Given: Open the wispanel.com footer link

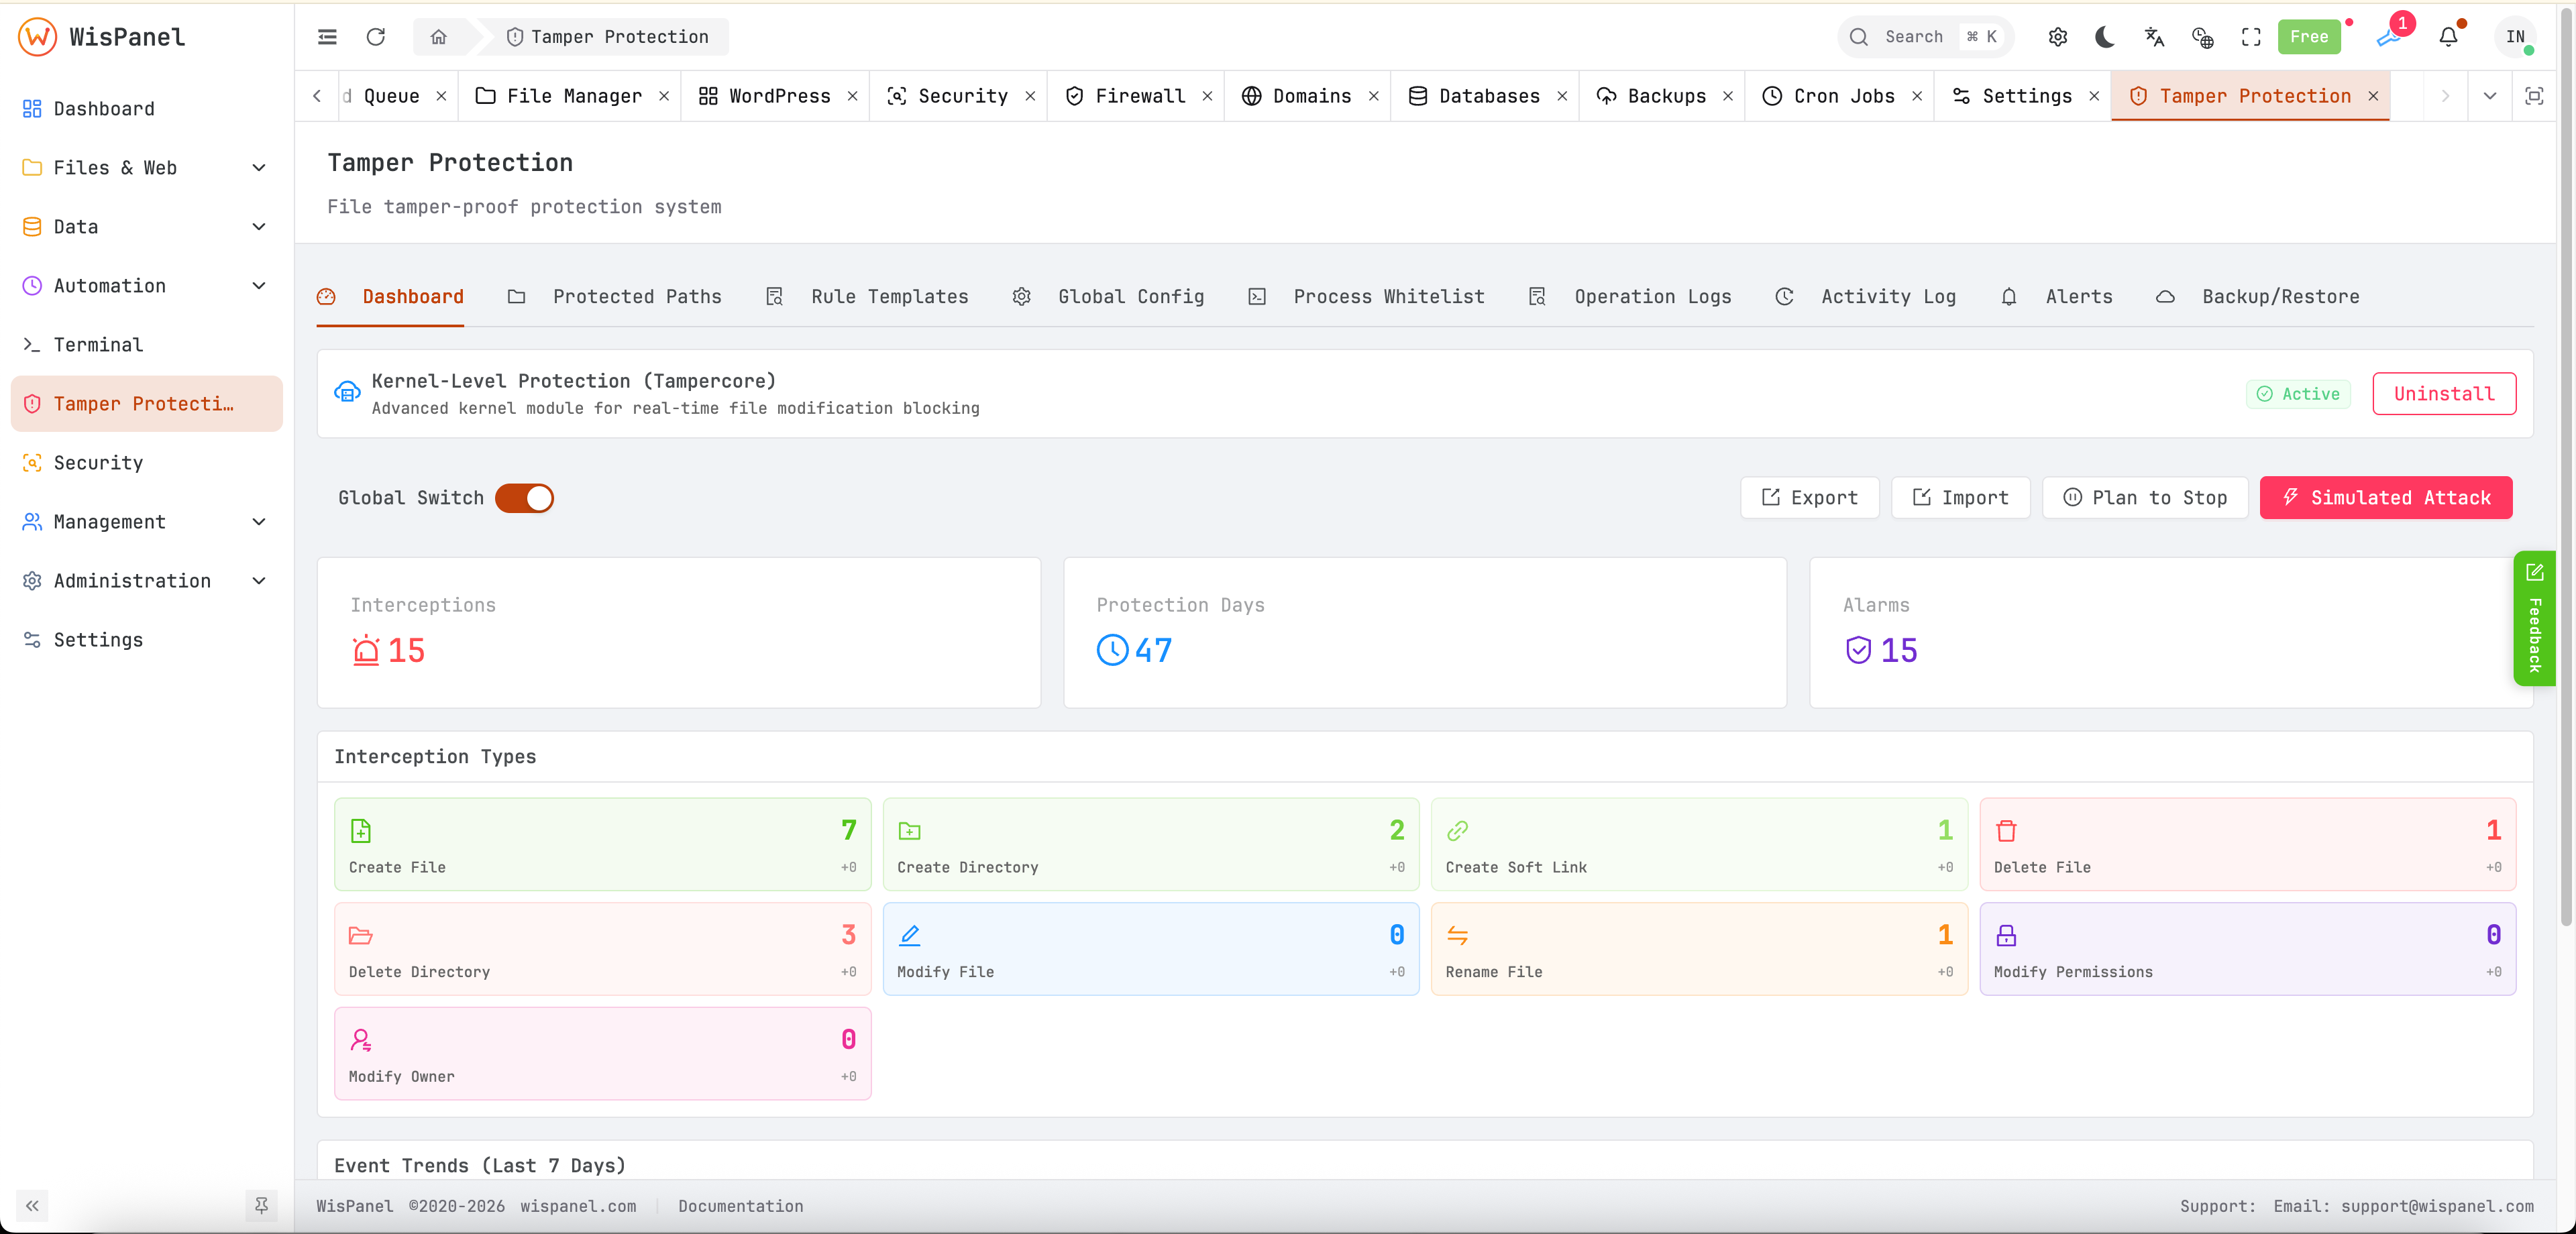Looking at the screenshot, I should [578, 1206].
